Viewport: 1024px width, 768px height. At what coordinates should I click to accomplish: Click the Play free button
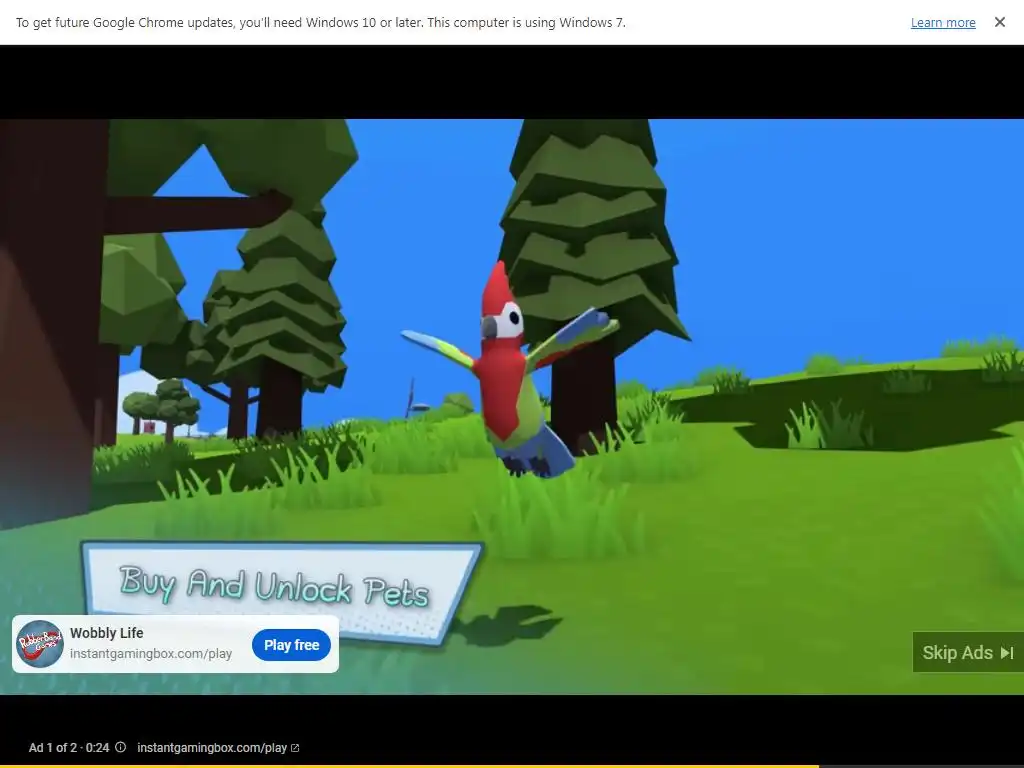[291, 645]
